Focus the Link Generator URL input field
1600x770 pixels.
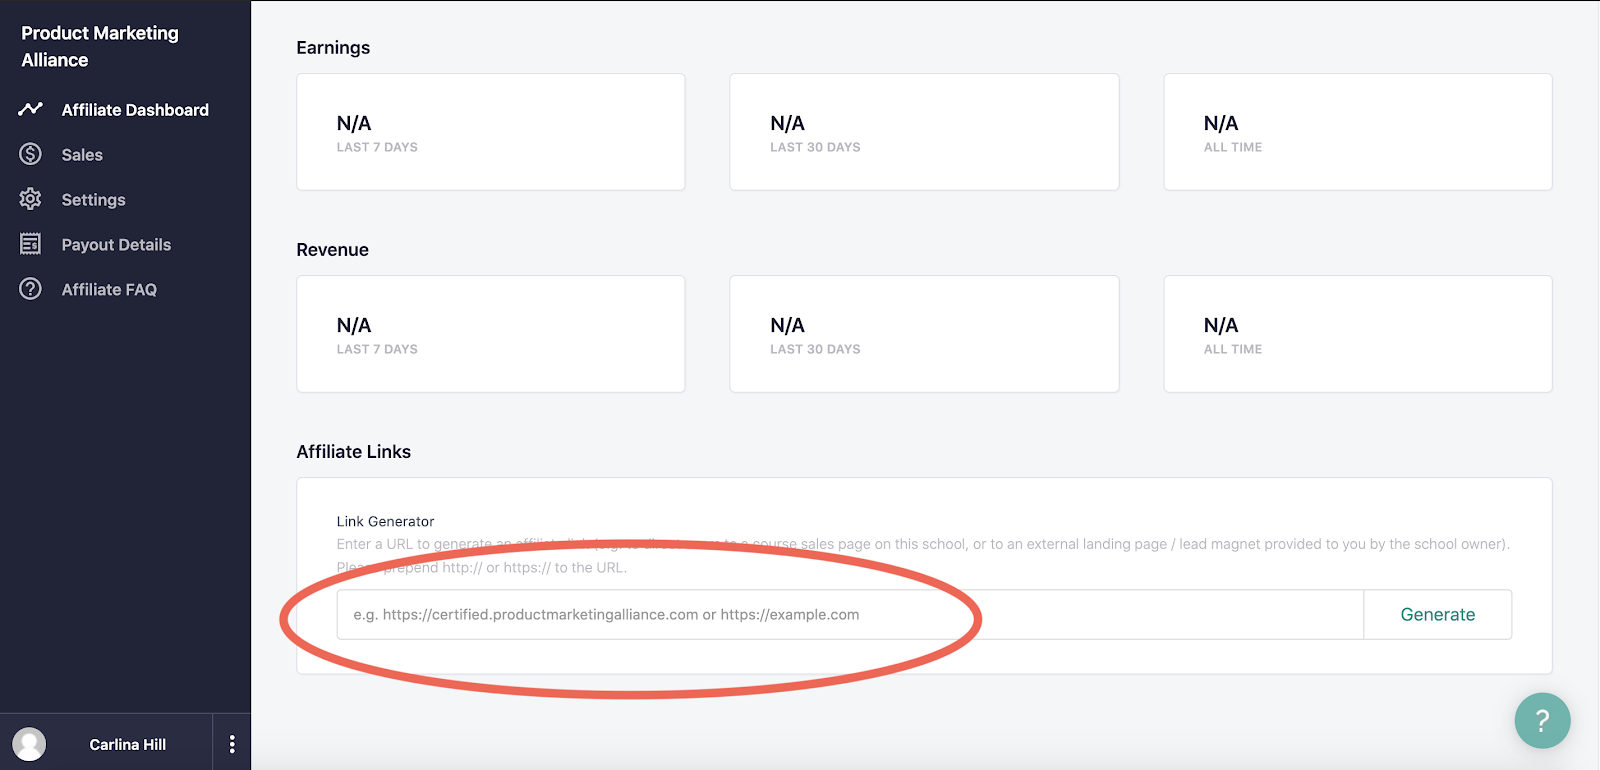pos(850,615)
